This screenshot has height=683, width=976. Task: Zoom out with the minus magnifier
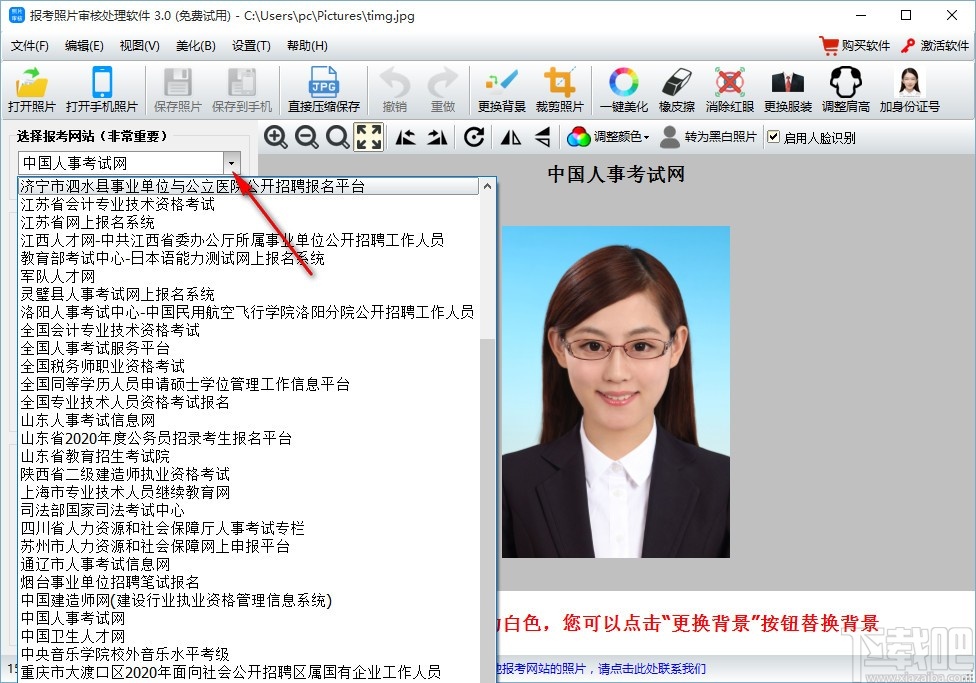(x=306, y=137)
